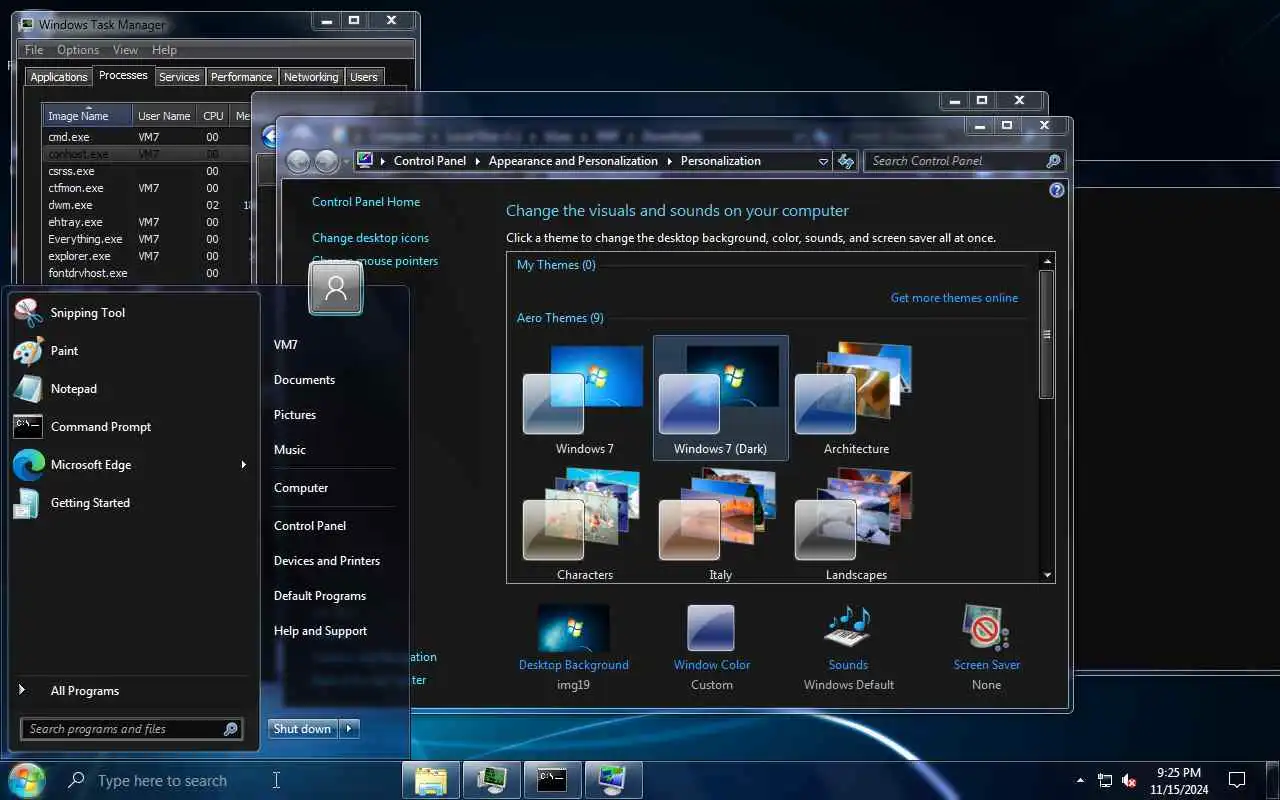
Task: Go forward in Control Panel window
Action: (326, 161)
